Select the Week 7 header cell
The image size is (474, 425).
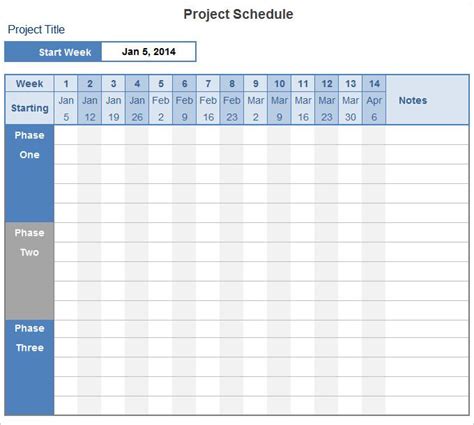(208, 83)
